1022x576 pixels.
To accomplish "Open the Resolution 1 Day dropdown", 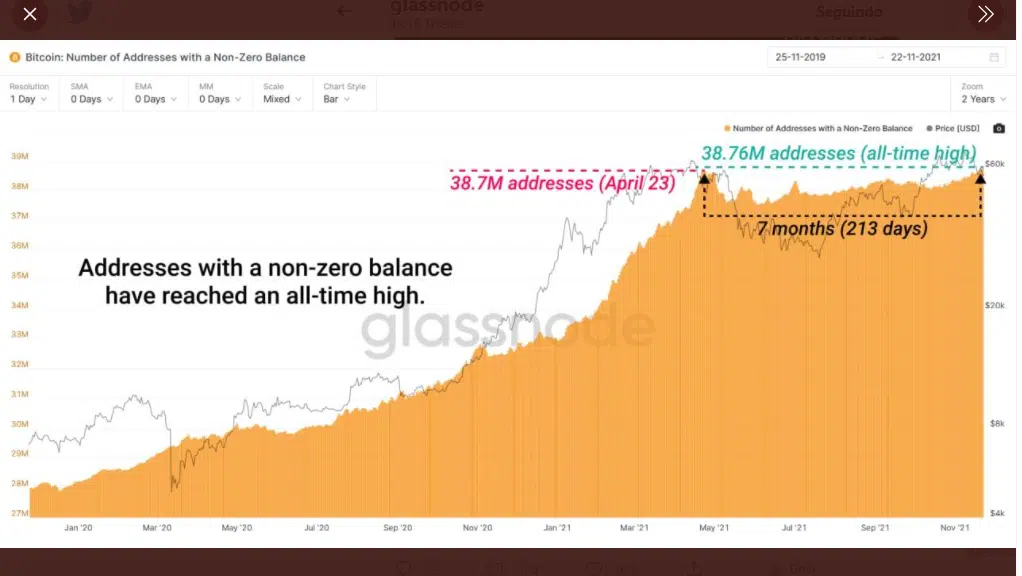I will click(29, 93).
